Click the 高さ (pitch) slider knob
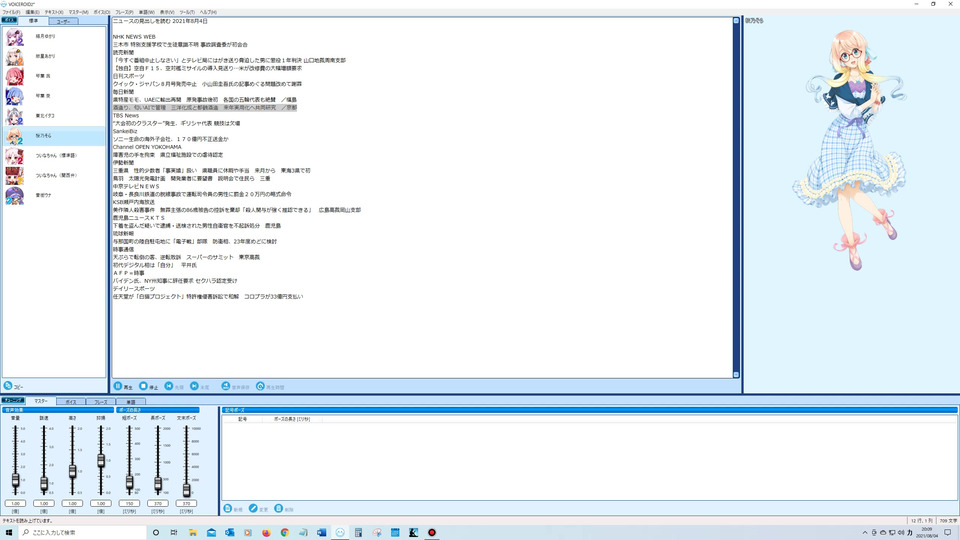The height and width of the screenshot is (540, 960). (72, 471)
